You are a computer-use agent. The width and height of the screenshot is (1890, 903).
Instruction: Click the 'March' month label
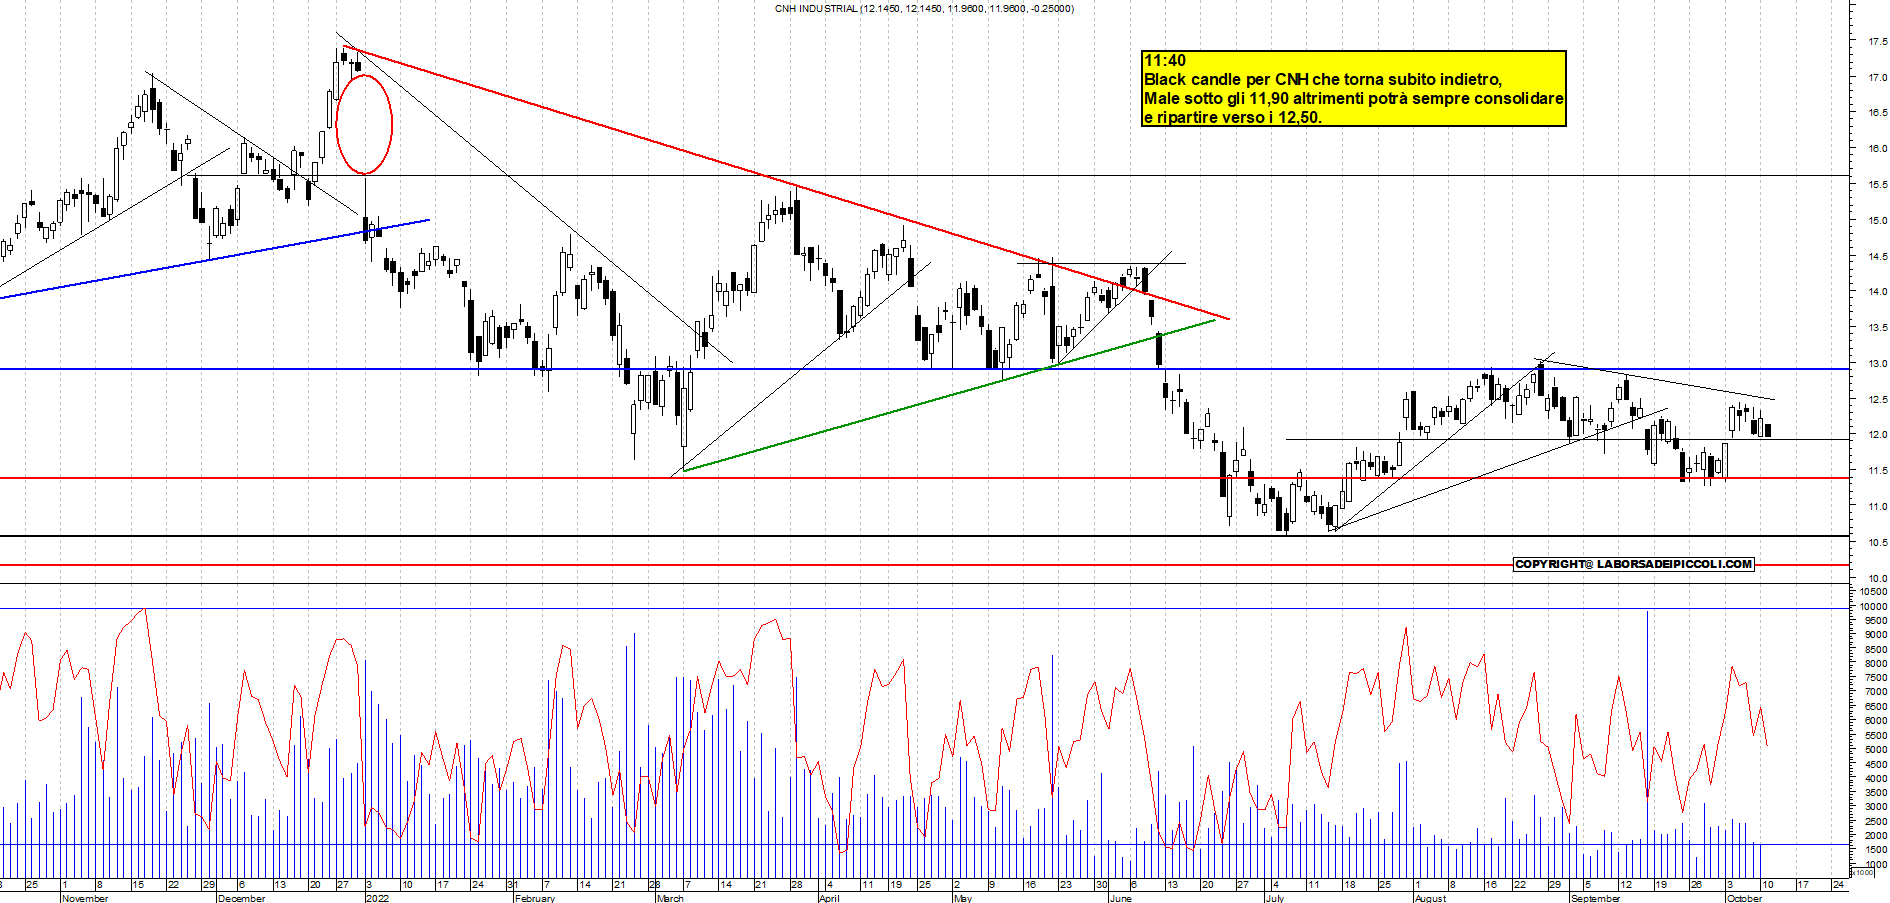tap(670, 898)
